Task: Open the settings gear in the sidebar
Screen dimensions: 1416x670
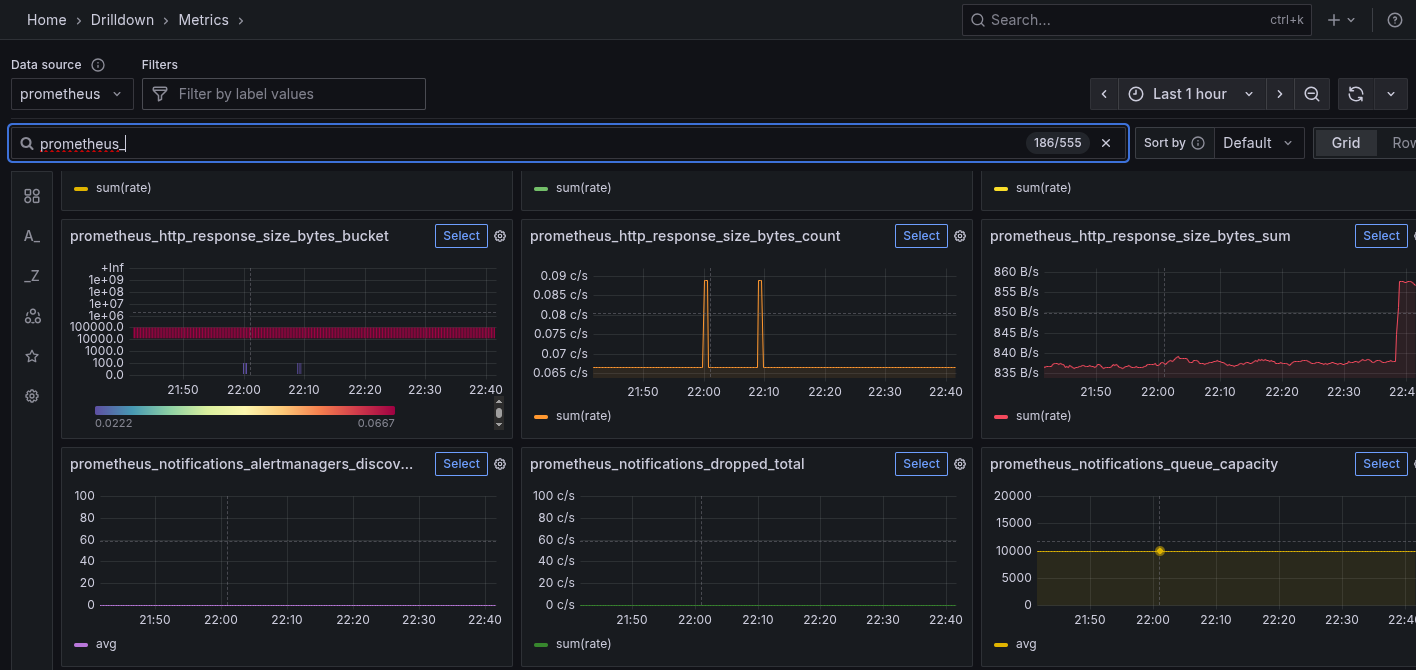Action: 32,396
